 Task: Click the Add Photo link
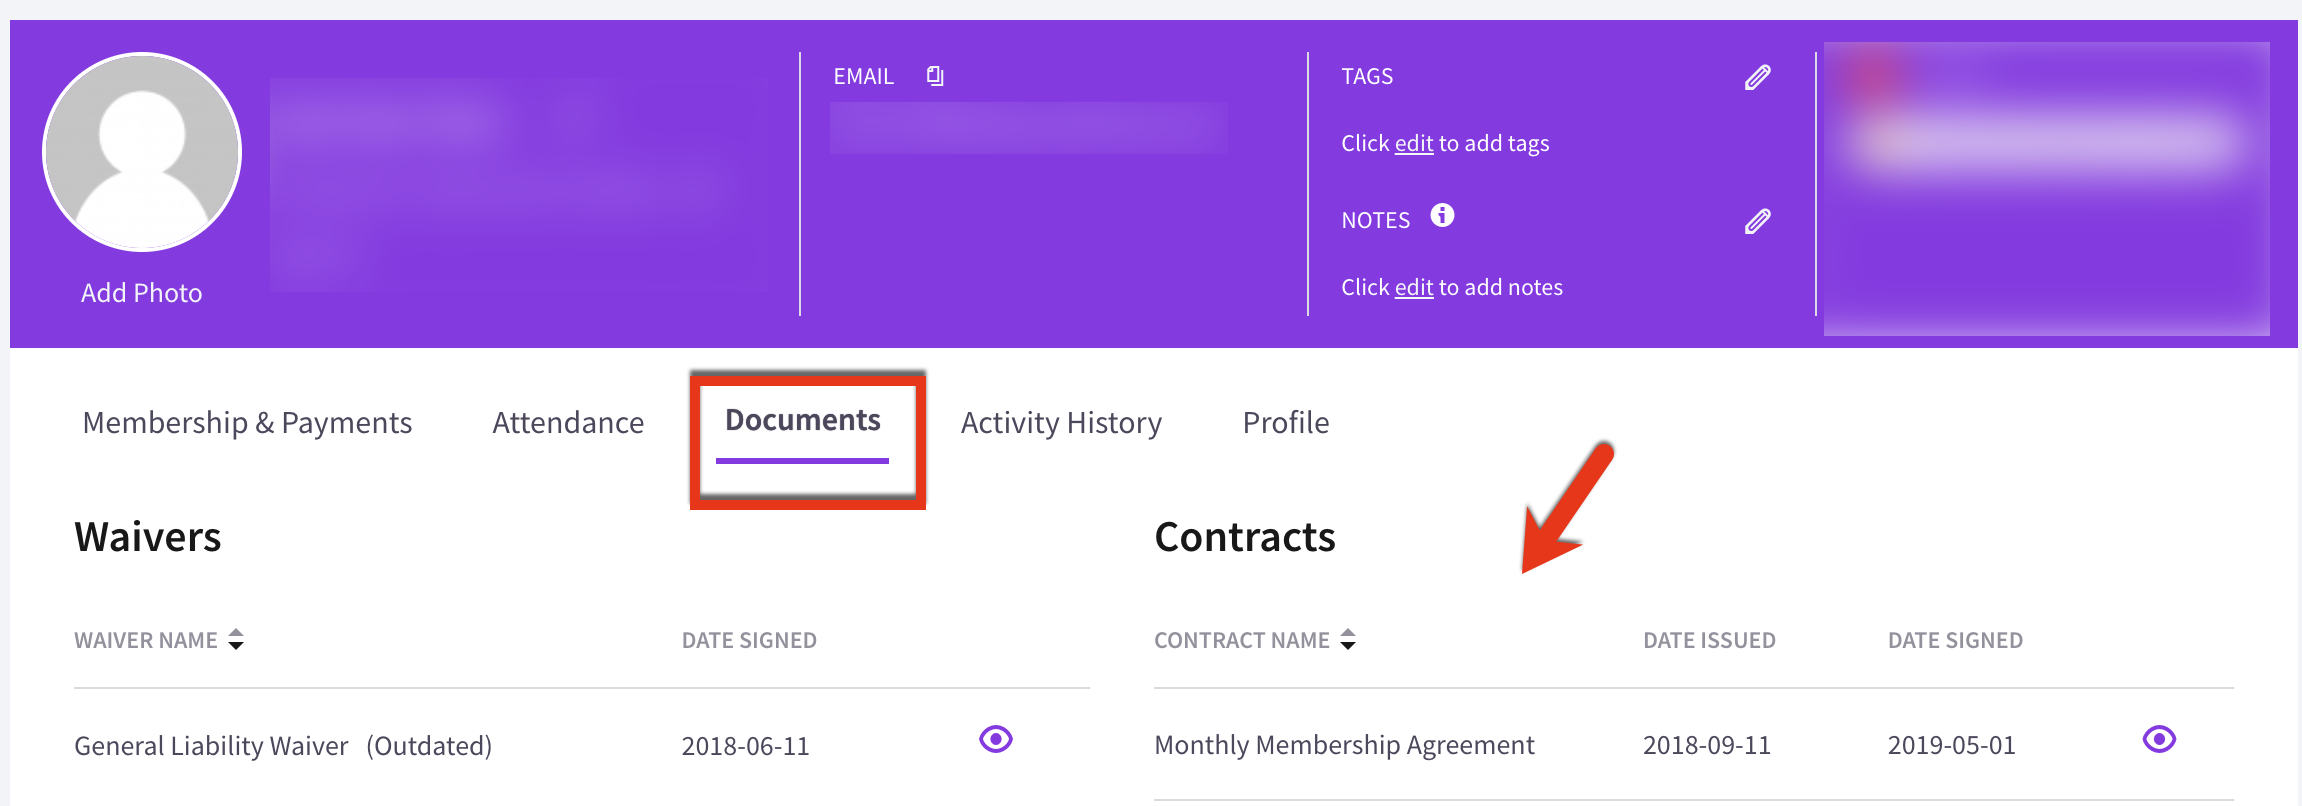tap(142, 293)
